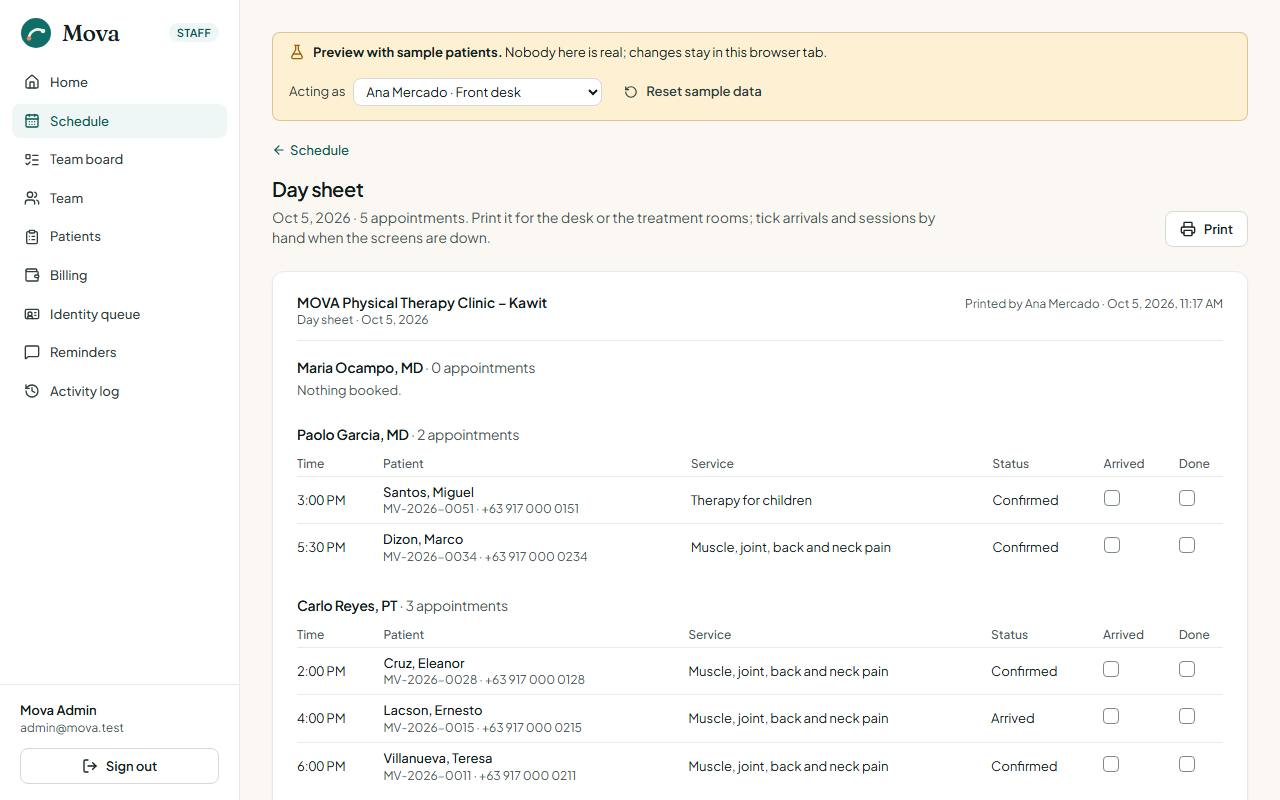Image resolution: width=1280 pixels, height=800 pixels.
Task: Follow the back to Schedule link
Action: (311, 150)
